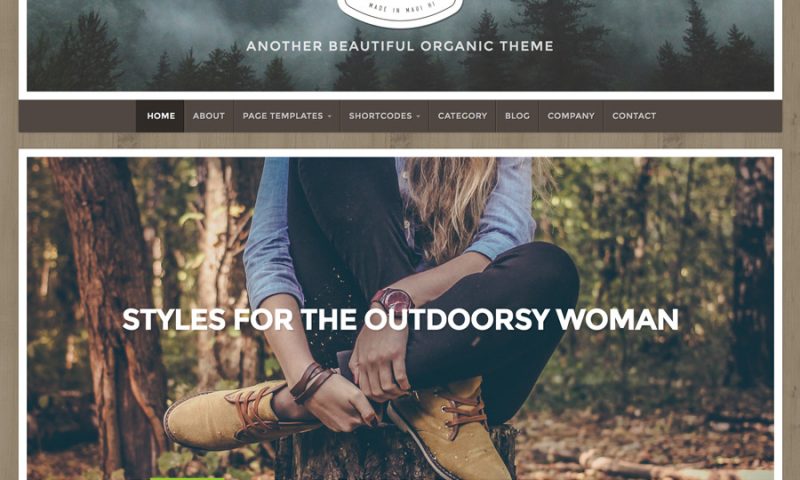Viewport: 800px width, 480px height.
Task: Go to the About page
Action: [209, 116]
